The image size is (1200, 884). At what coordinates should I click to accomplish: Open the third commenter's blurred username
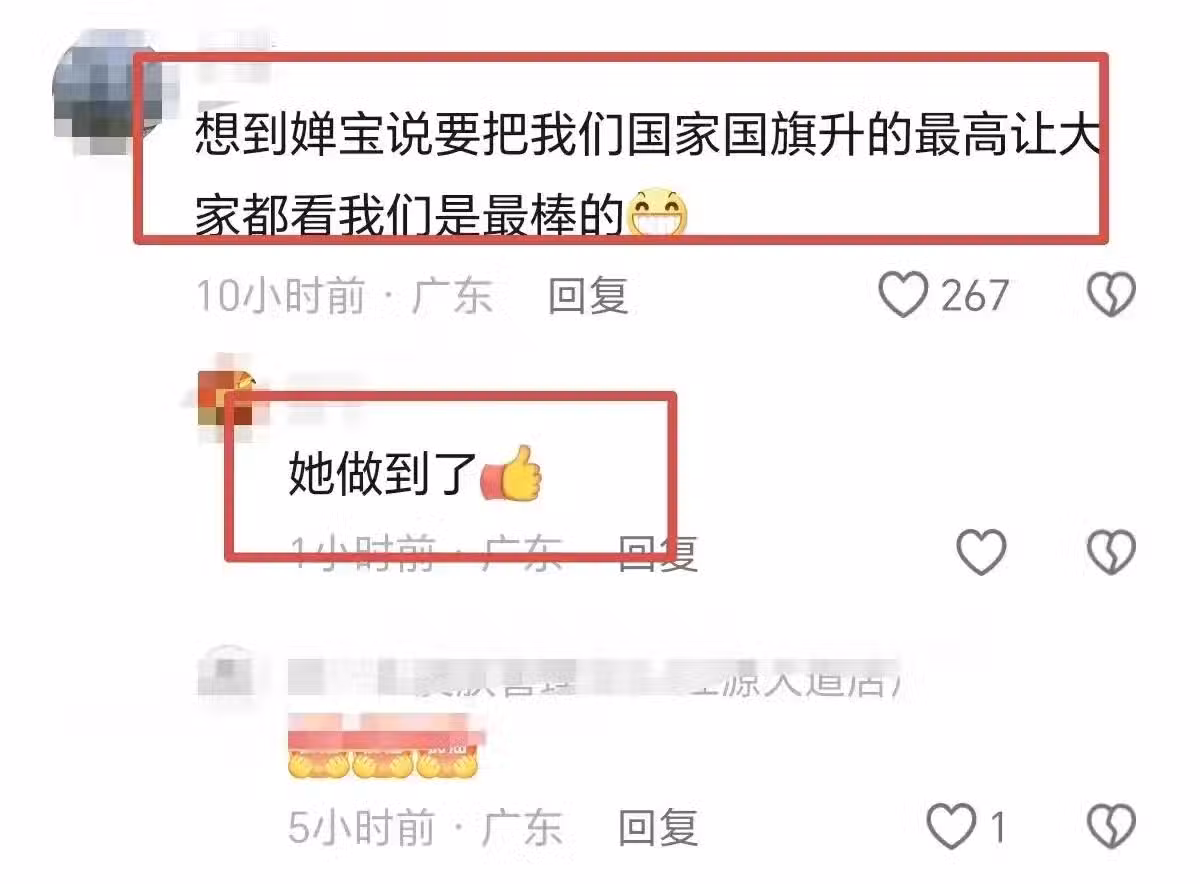(x=596, y=680)
